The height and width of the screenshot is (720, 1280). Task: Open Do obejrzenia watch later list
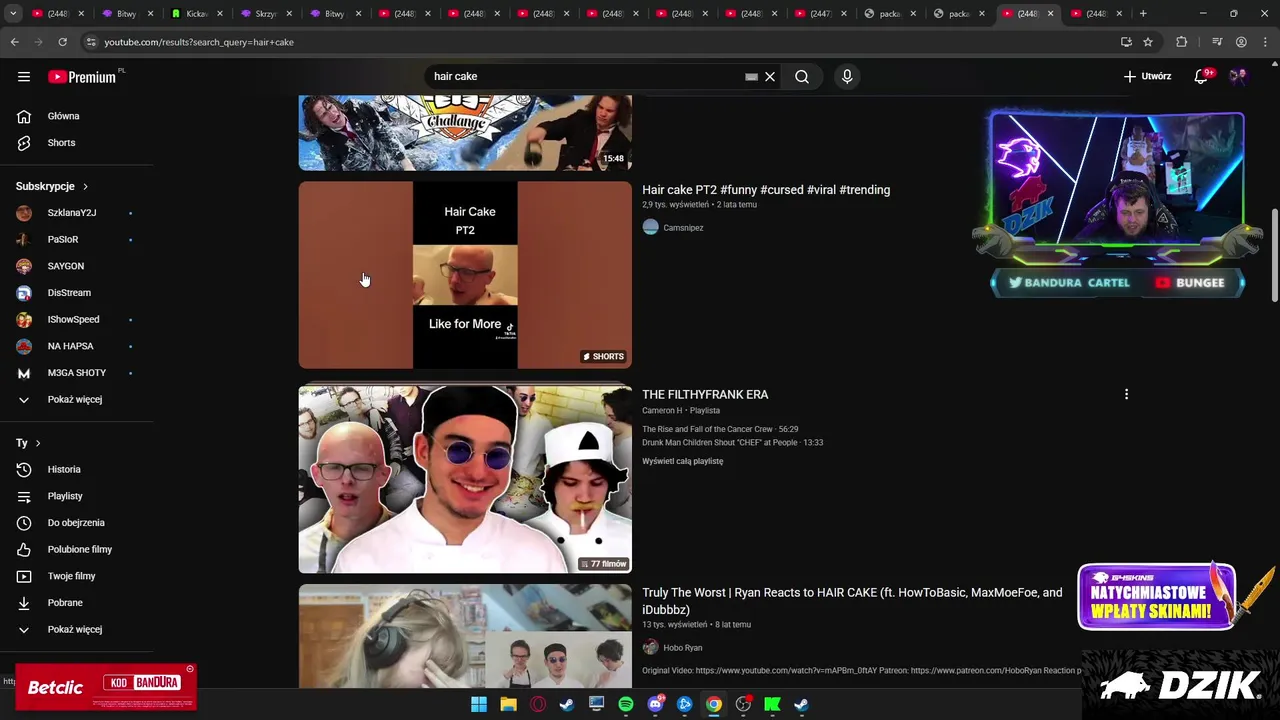click(x=76, y=522)
